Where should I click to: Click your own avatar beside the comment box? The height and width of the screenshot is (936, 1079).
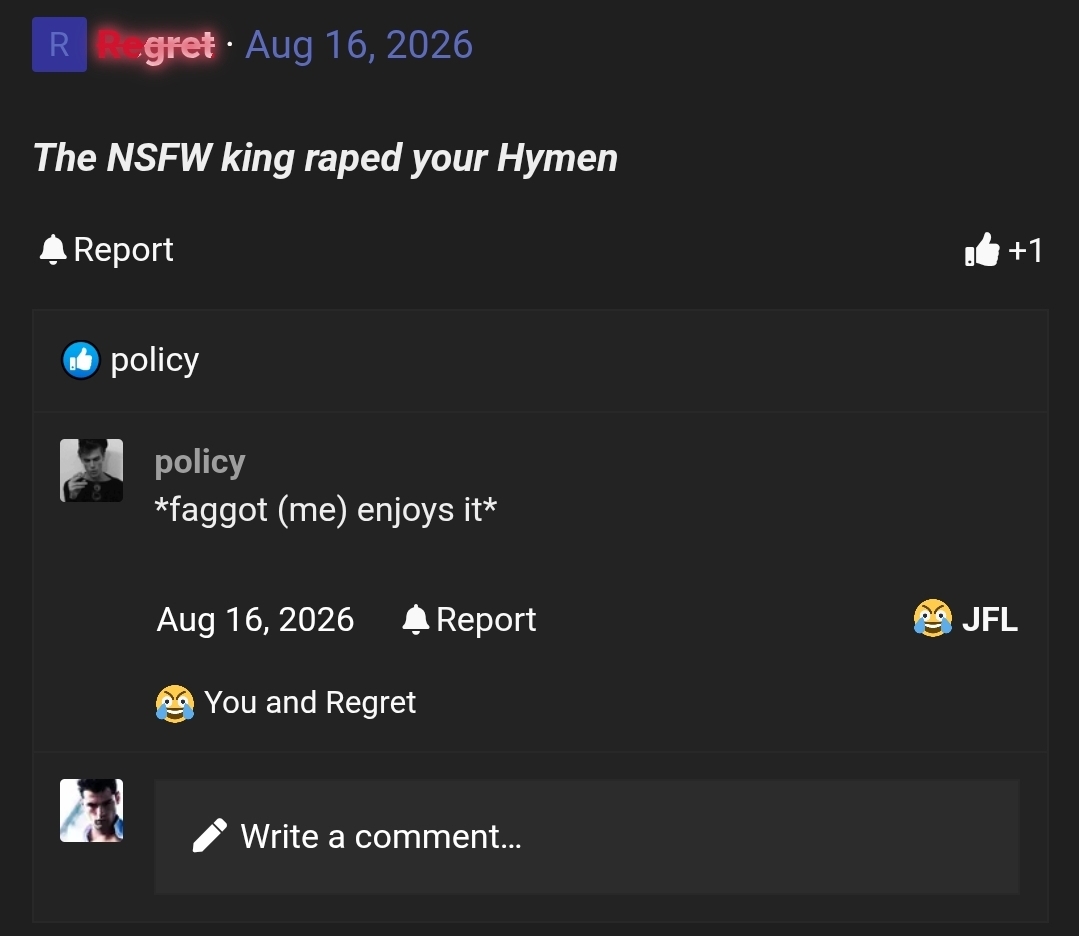click(92, 811)
